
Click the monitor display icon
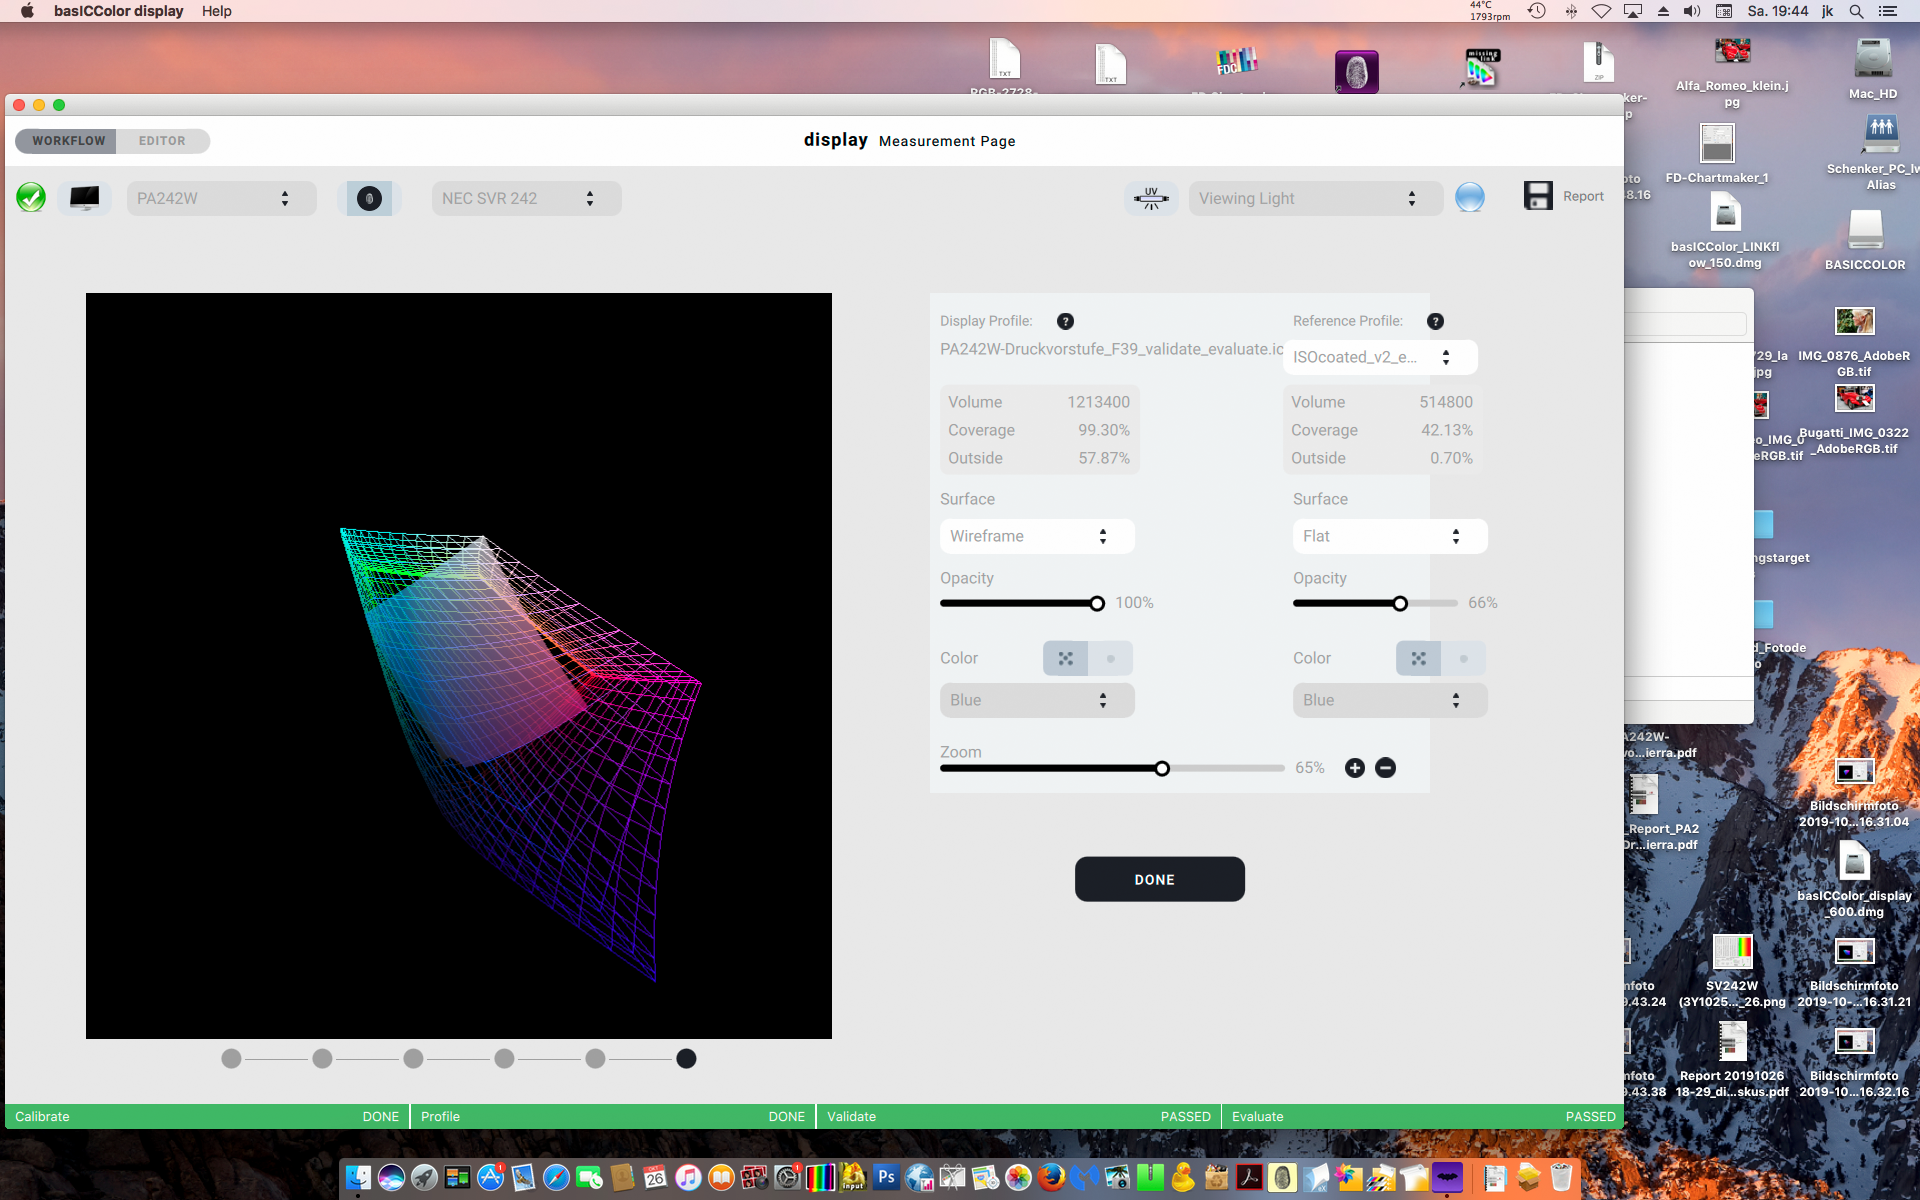coord(85,198)
